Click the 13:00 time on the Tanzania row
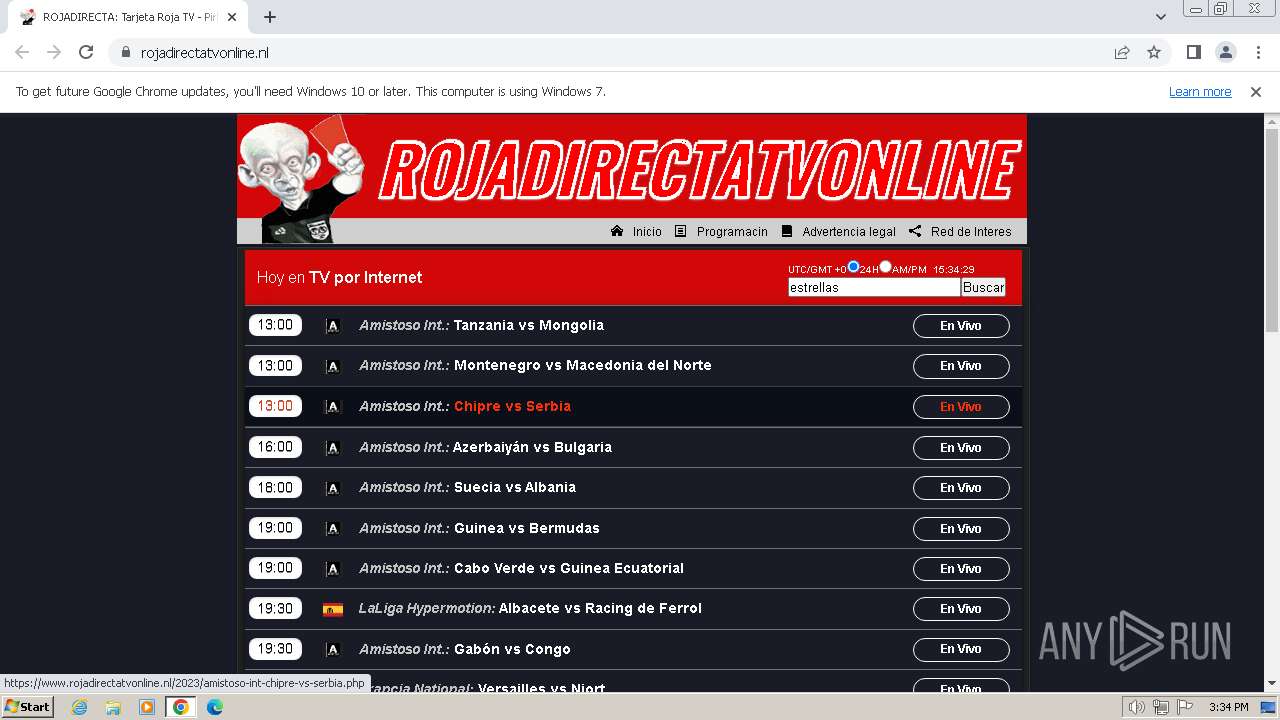This screenshot has height=720, width=1280. click(x=275, y=325)
